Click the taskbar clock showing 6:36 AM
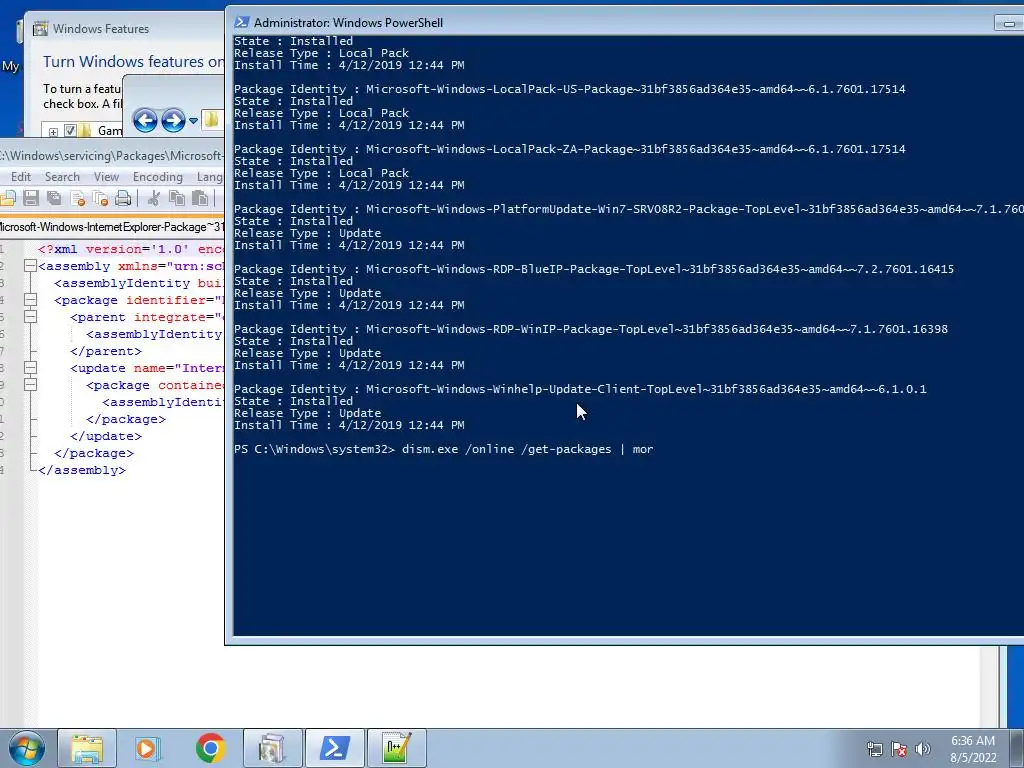Image resolution: width=1024 pixels, height=768 pixels. tap(972, 749)
